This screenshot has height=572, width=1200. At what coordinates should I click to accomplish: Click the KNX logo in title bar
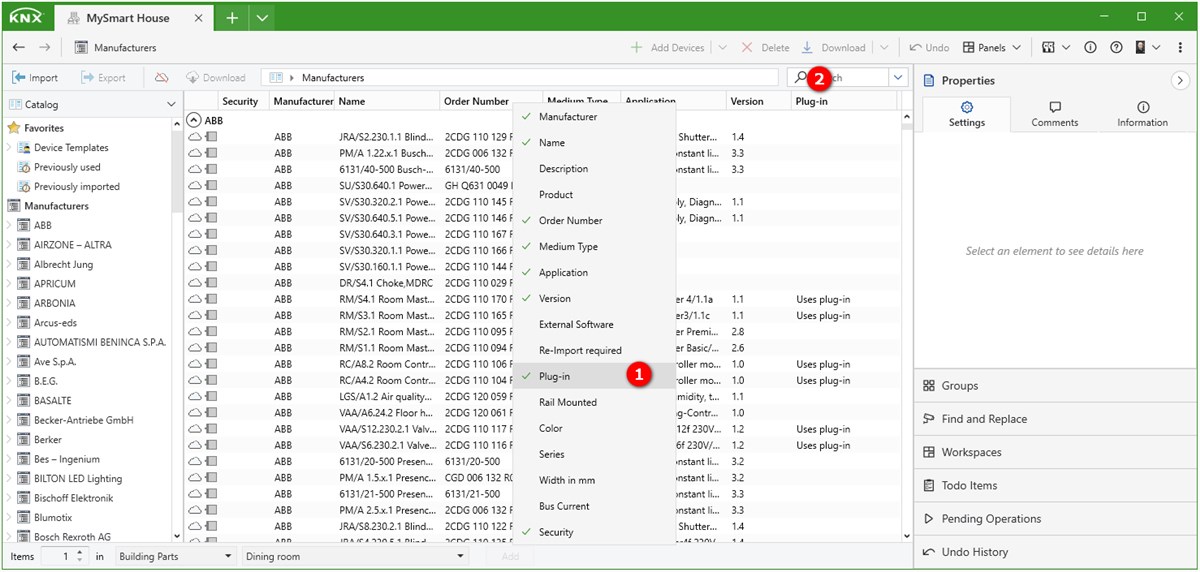26,17
